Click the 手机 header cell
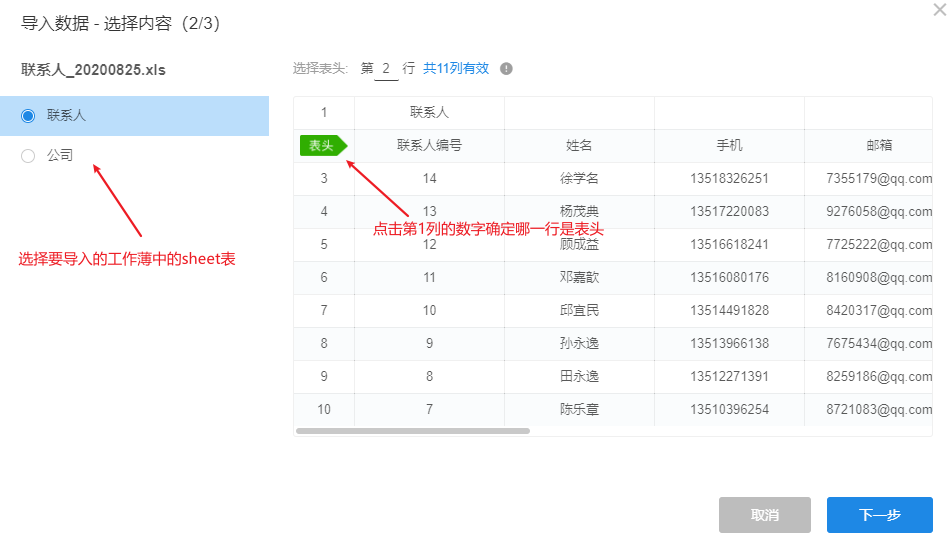Viewport: 950px width, 544px height. click(729, 146)
